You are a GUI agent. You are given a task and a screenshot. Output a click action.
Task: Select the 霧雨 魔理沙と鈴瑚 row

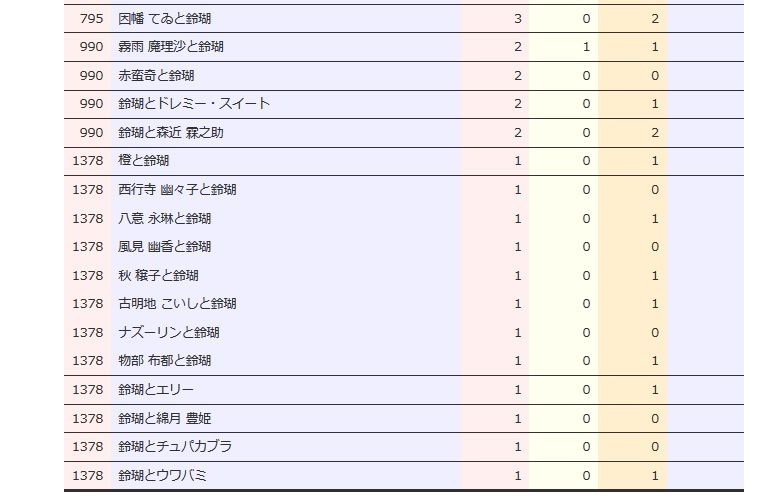pos(171,47)
